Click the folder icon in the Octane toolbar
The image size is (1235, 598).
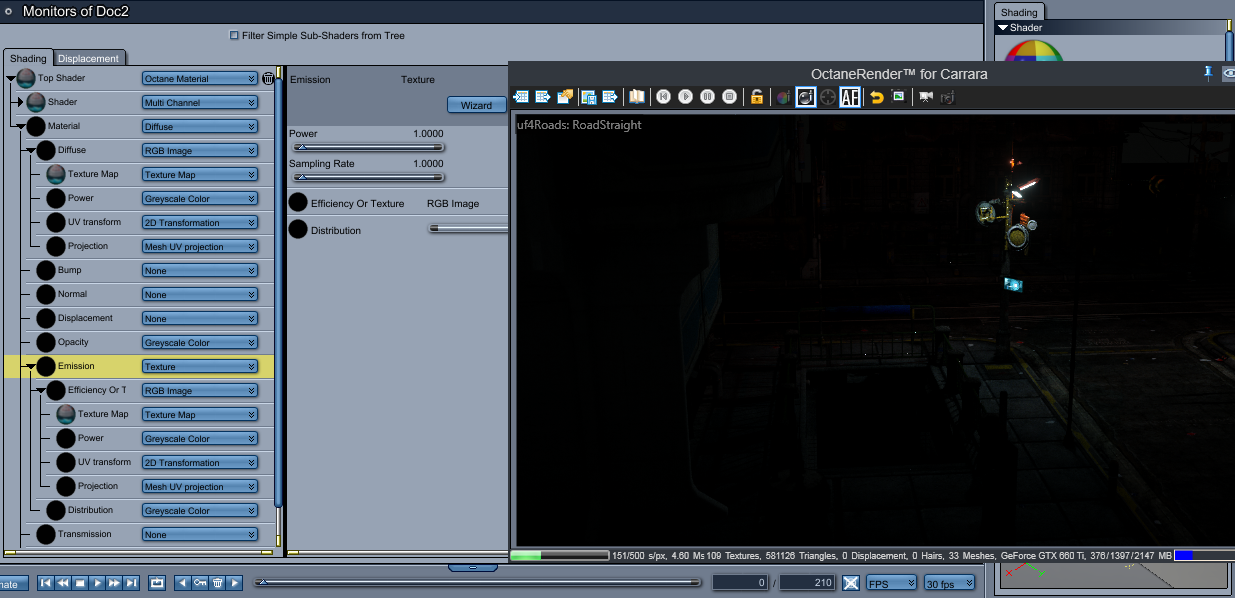pos(565,97)
